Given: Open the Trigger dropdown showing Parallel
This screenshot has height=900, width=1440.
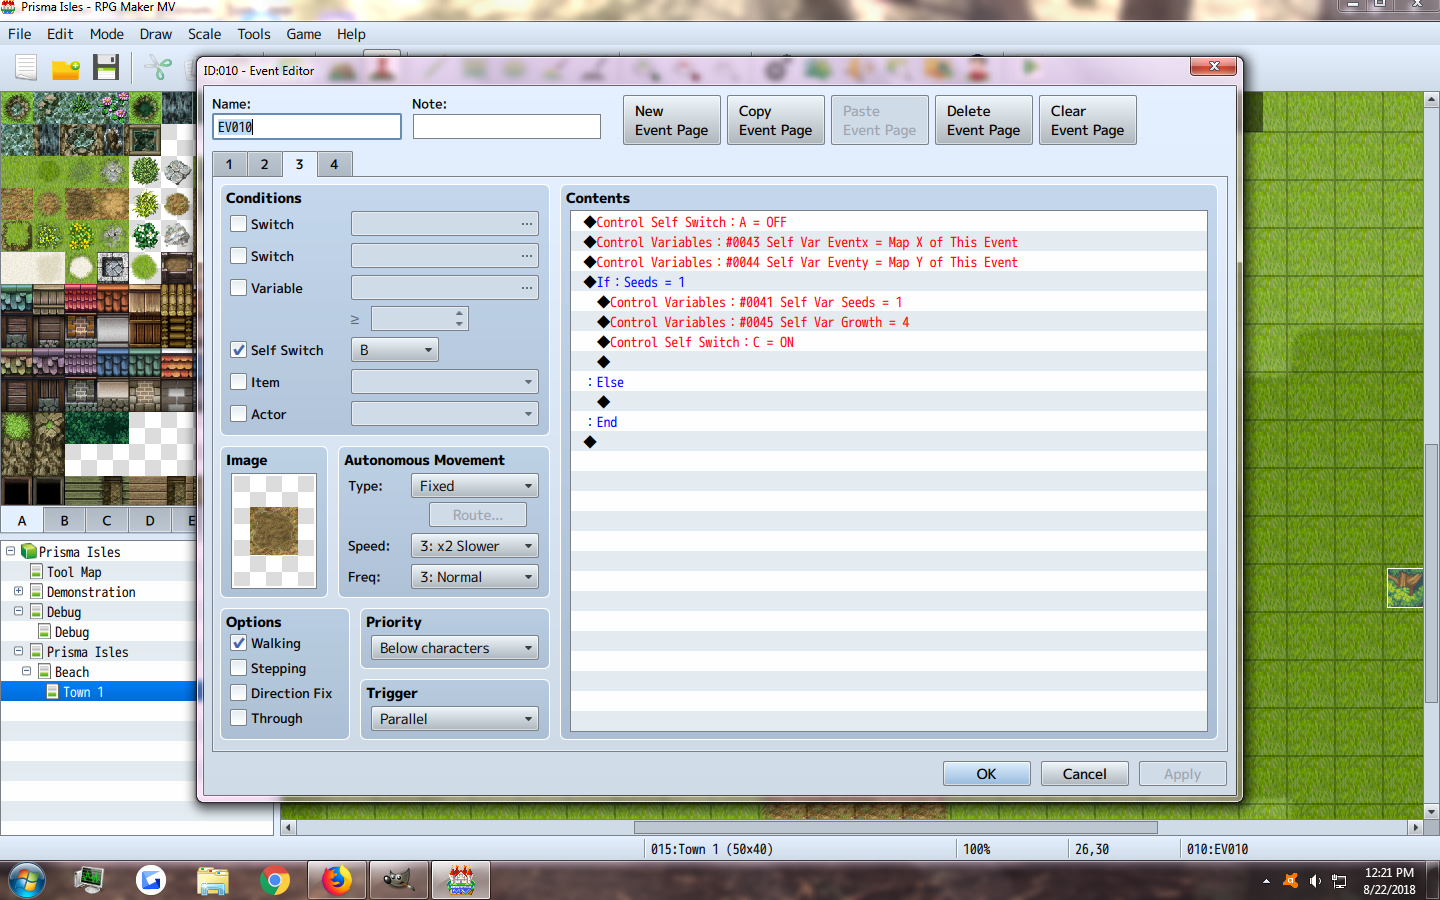Looking at the screenshot, I should coord(455,719).
